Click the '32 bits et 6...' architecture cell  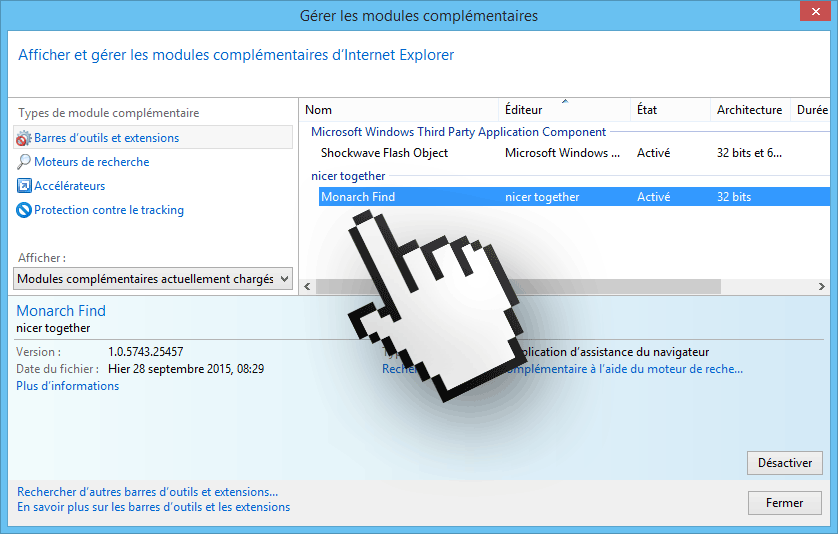[x=749, y=153]
